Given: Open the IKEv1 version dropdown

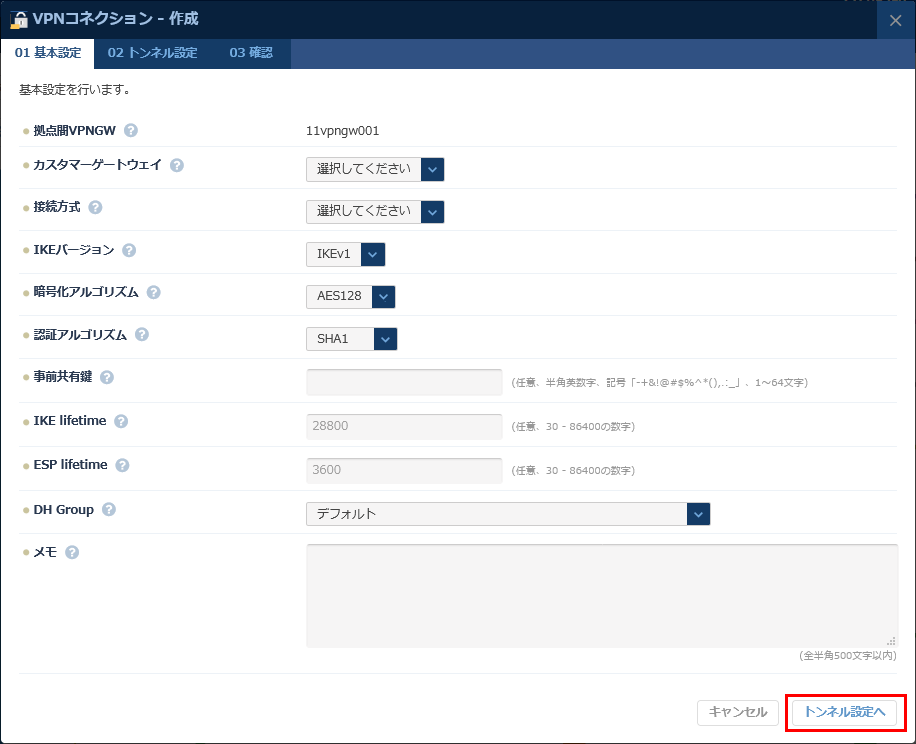Looking at the screenshot, I should 345,254.
